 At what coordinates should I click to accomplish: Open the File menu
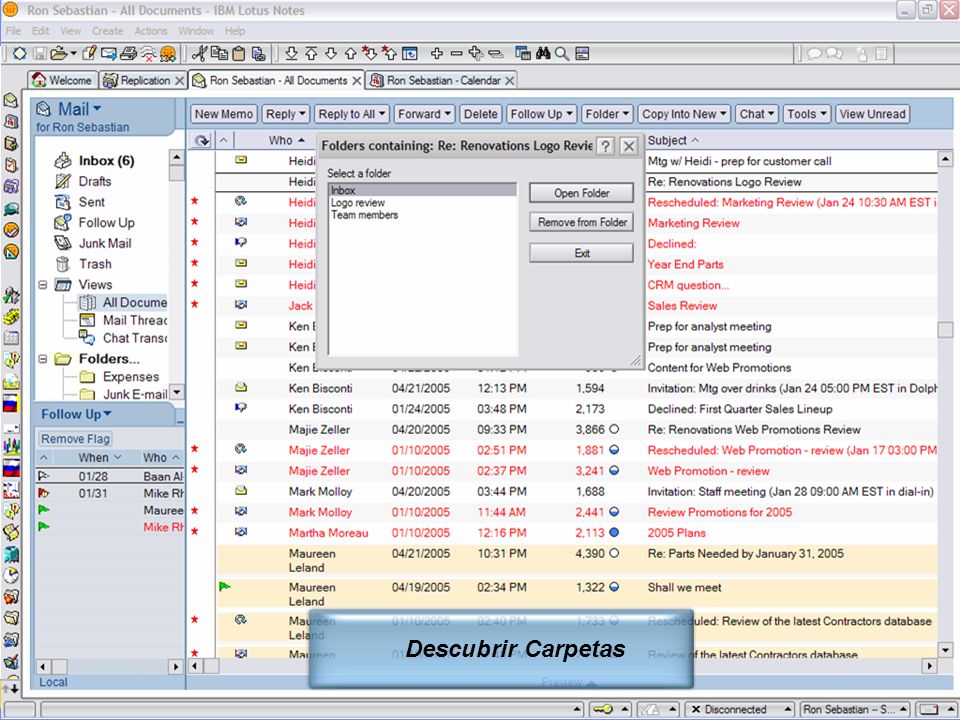tap(13, 31)
